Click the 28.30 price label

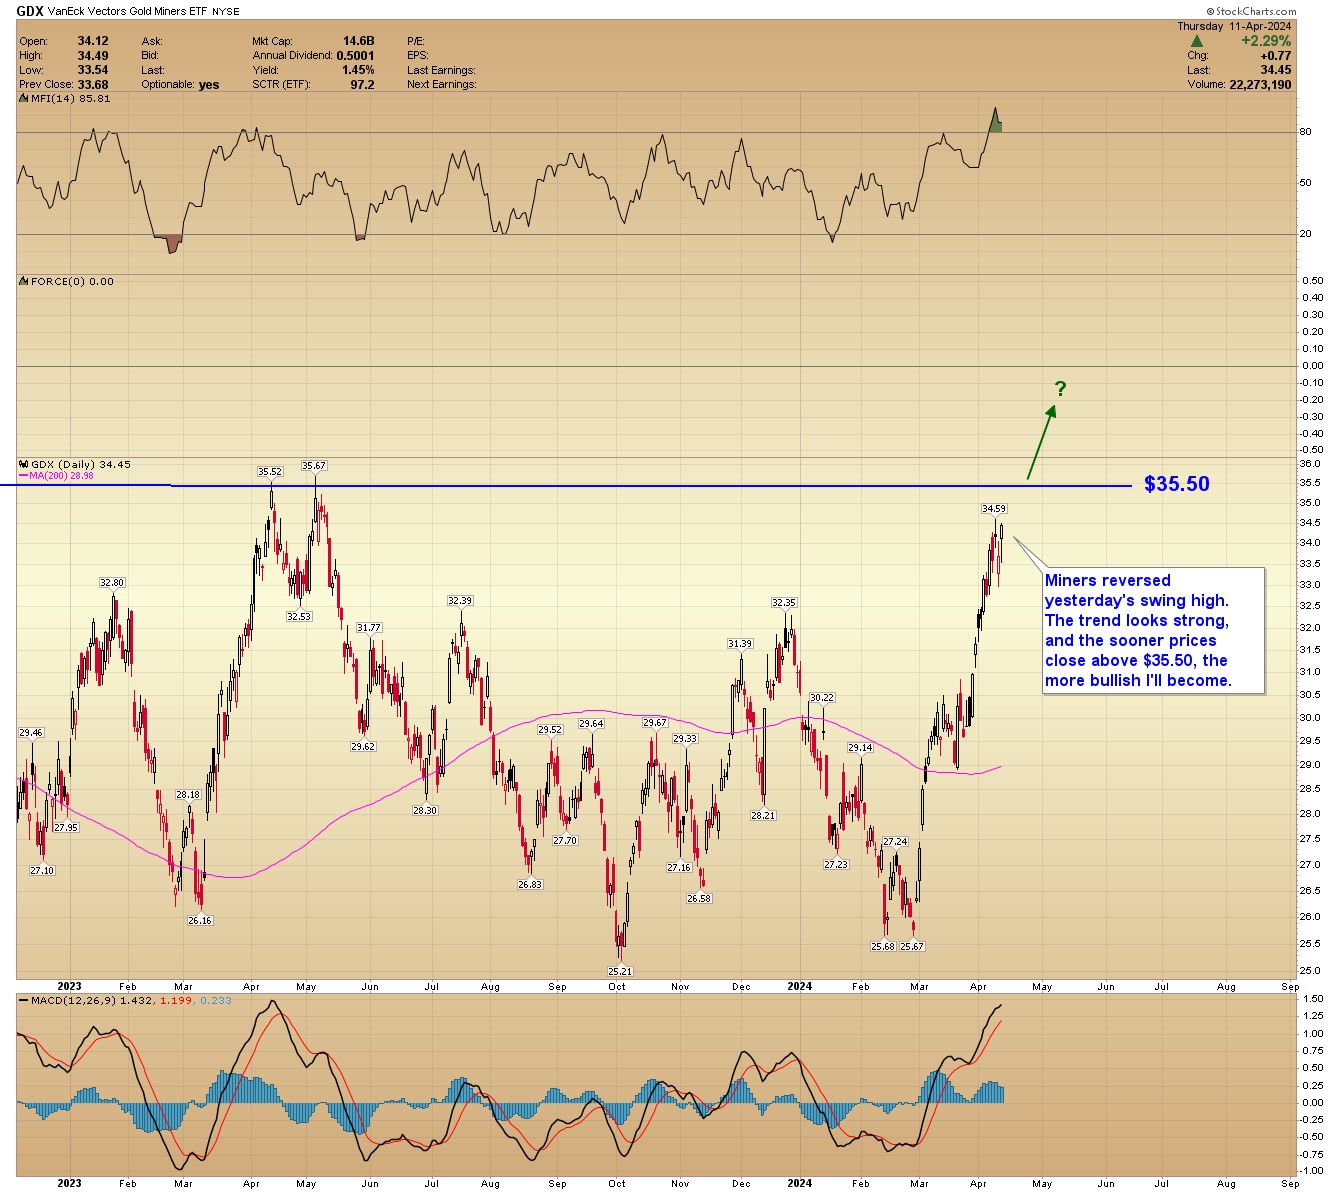tap(425, 811)
